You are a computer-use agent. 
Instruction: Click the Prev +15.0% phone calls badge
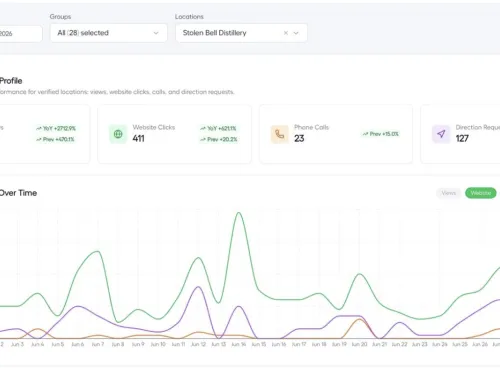pos(381,134)
